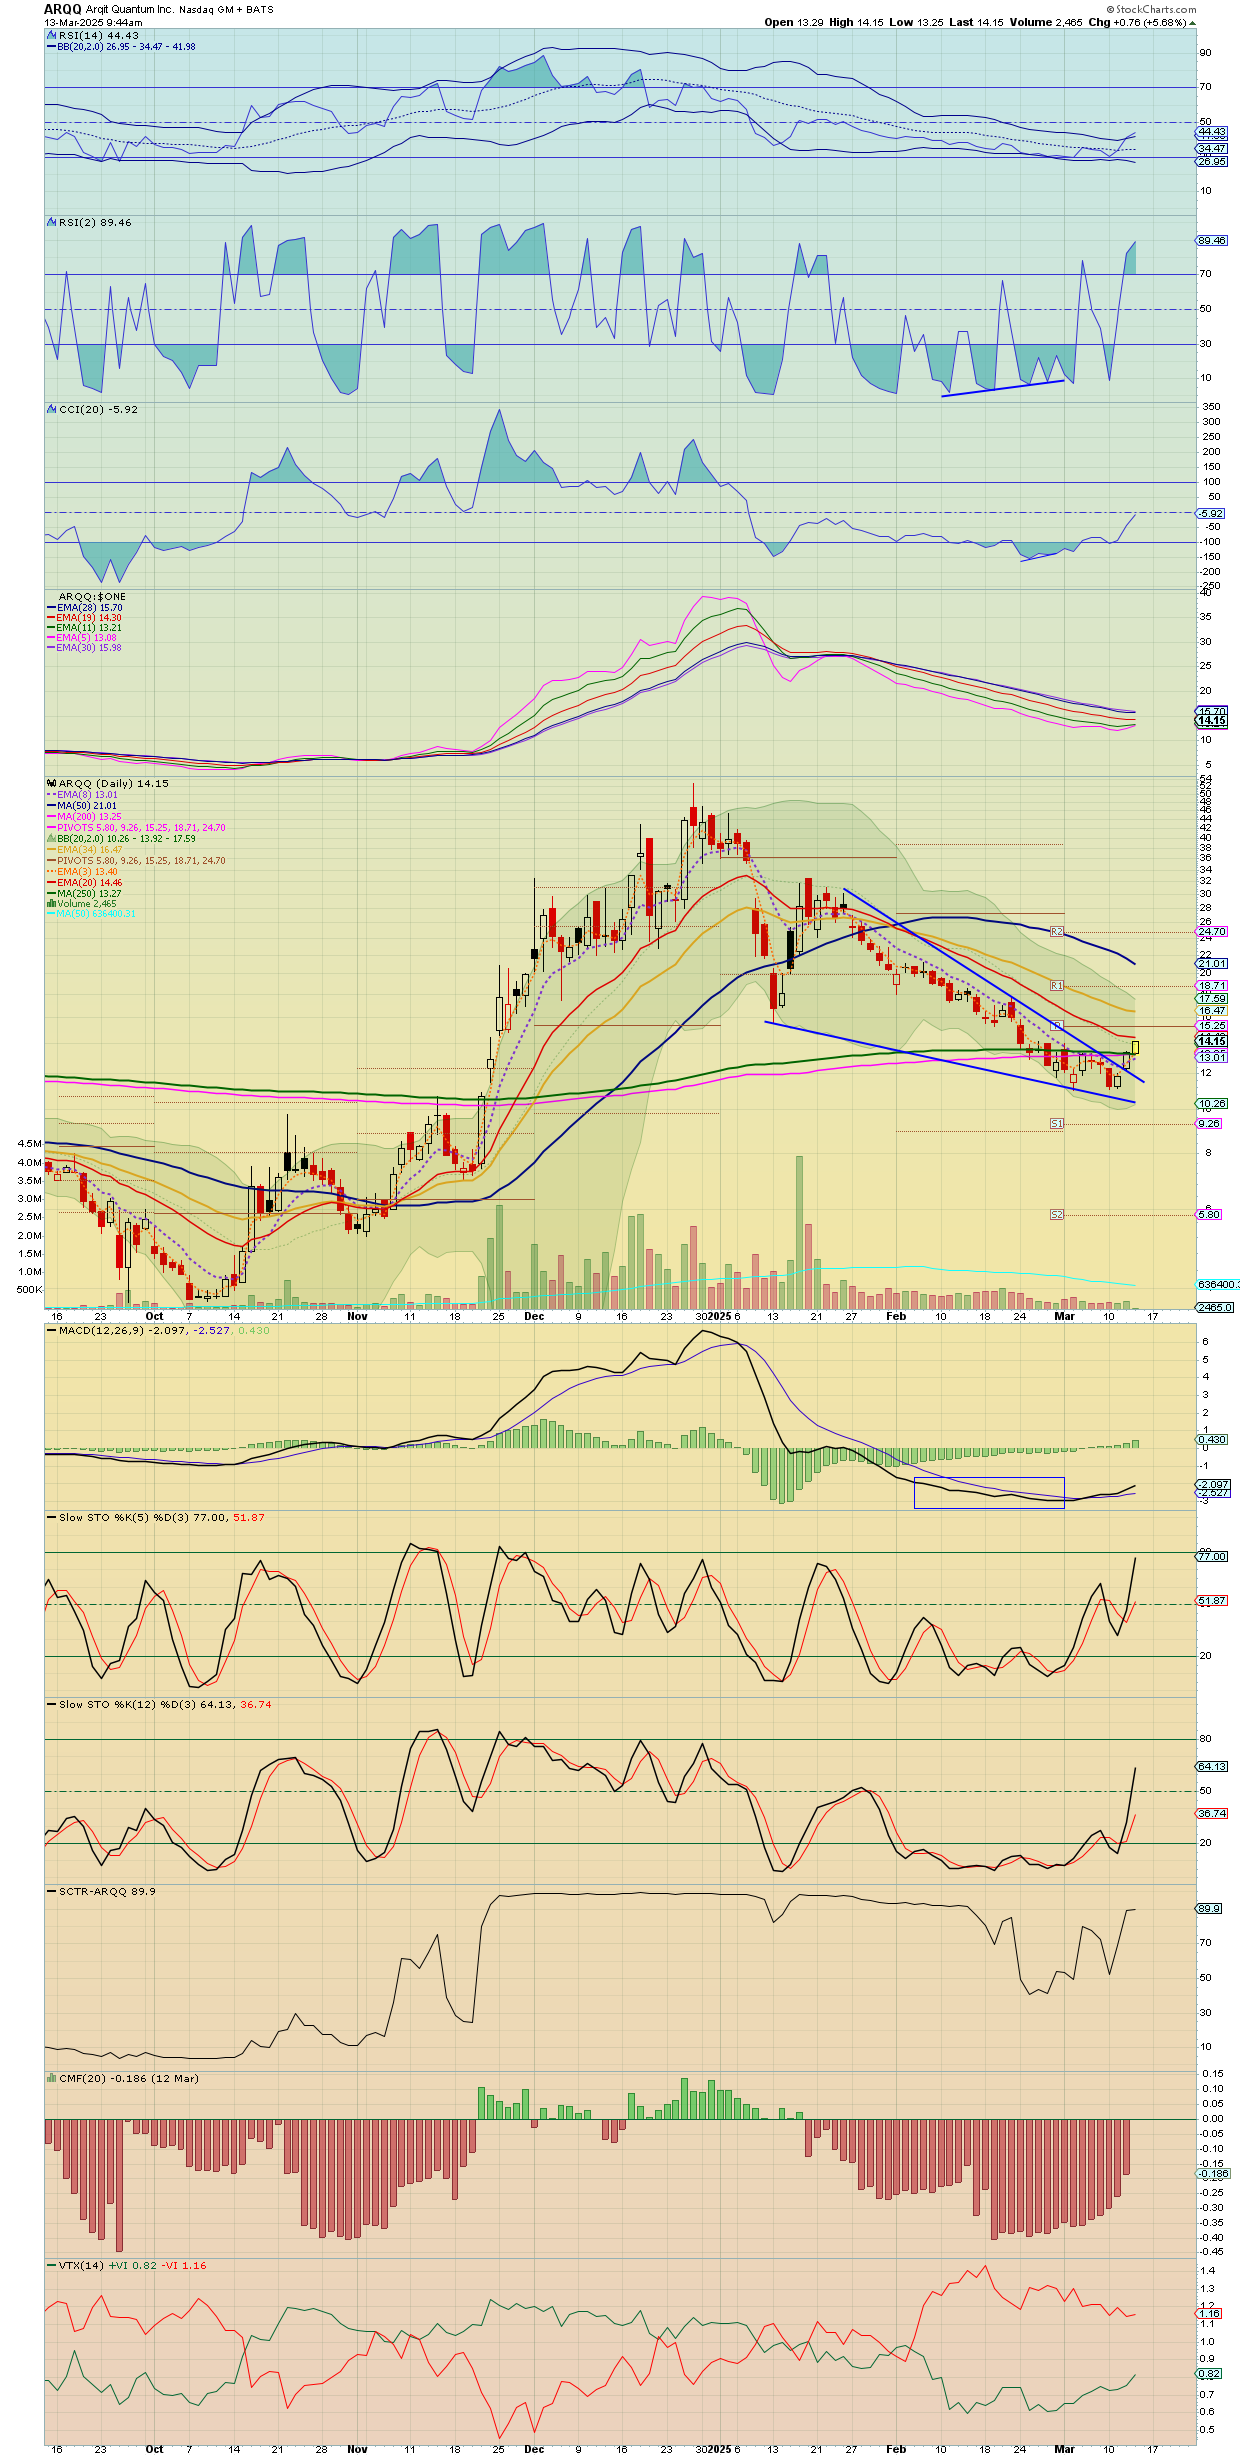Viewport: 1240px width, 2456px height.
Task: Click the 24.70 price tag on right axis
Action: pyautogui.click(x=1211, y=932)
